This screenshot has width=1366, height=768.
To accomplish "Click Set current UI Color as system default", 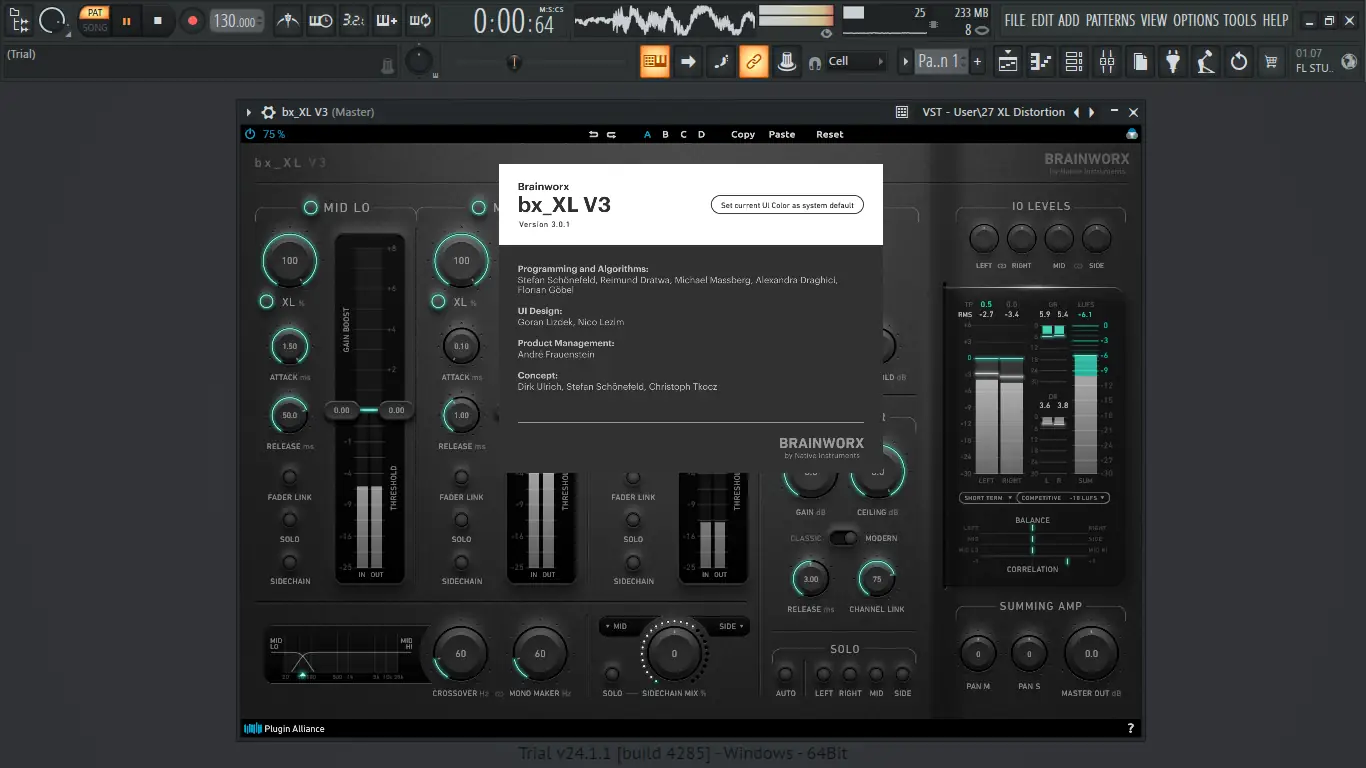I will click(788, 205).
